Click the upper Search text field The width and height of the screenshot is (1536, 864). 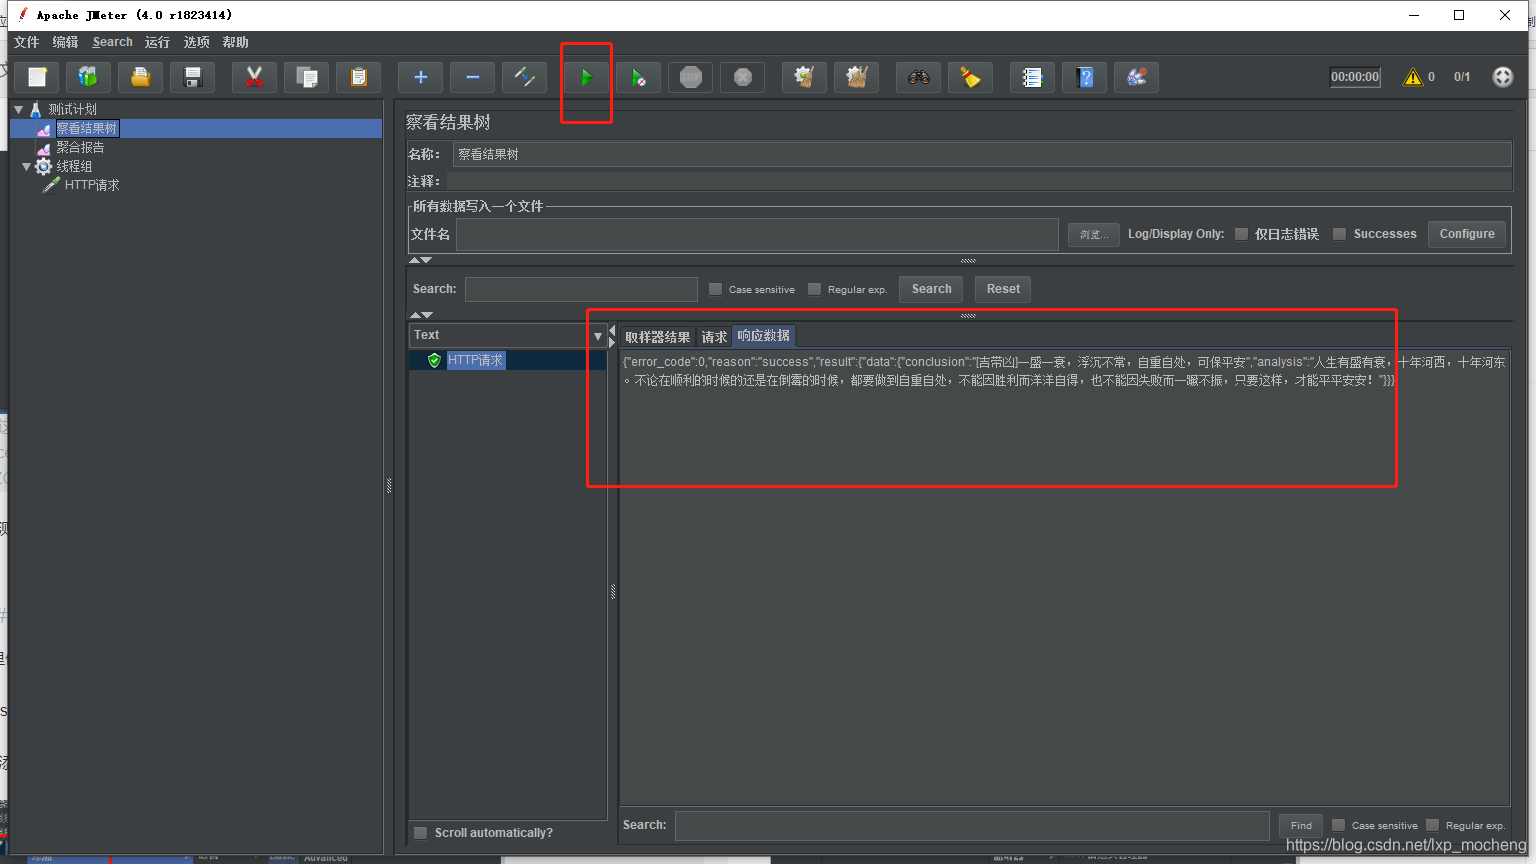point(581,289)
